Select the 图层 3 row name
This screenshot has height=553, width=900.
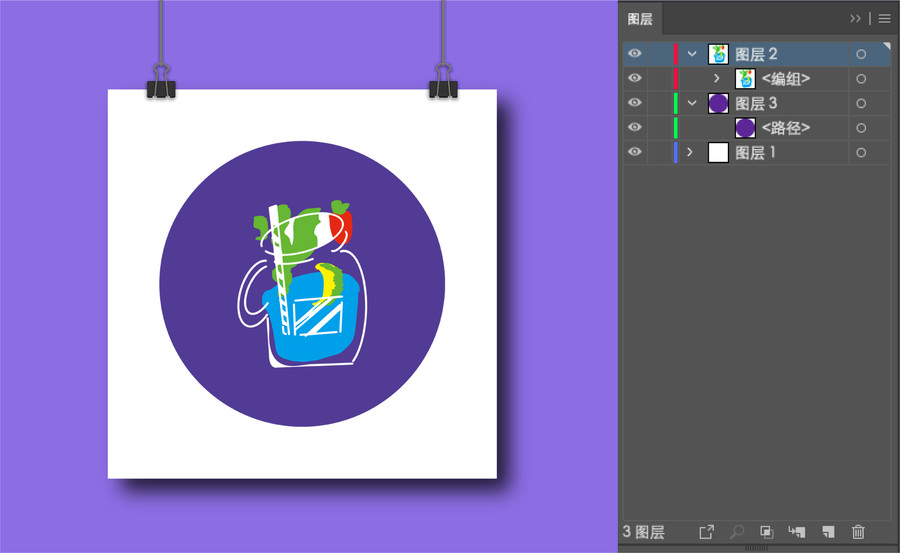pos(756,103)
